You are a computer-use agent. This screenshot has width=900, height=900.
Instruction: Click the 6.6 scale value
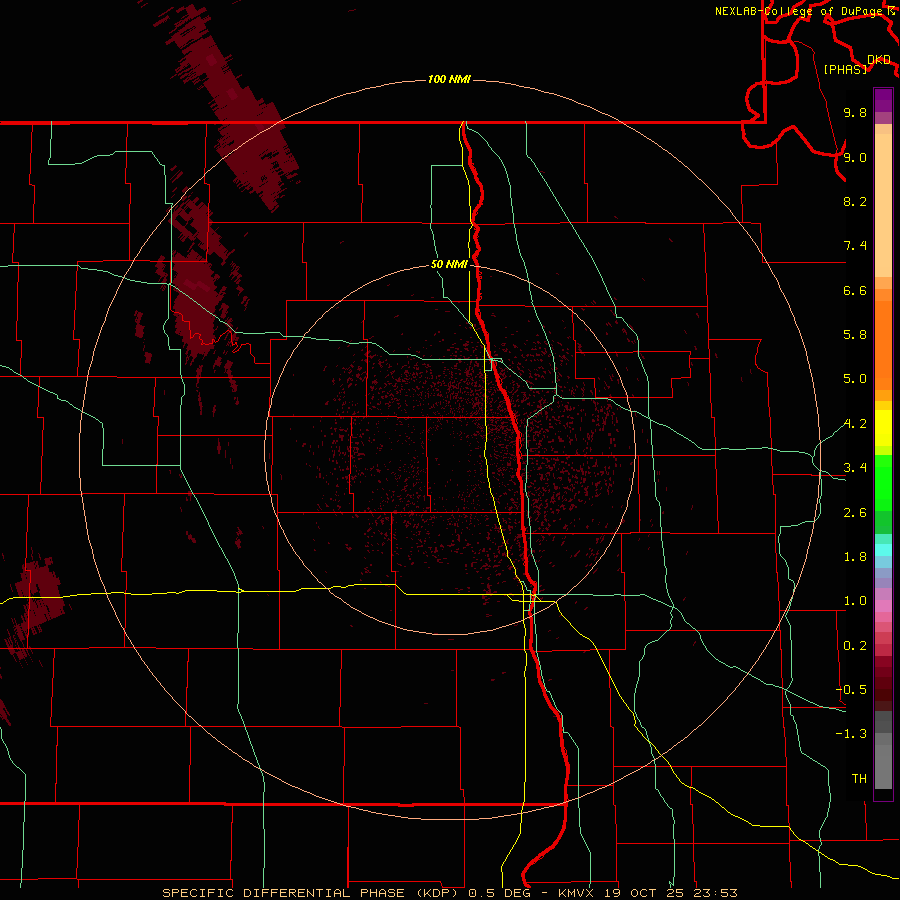point(855,290)
